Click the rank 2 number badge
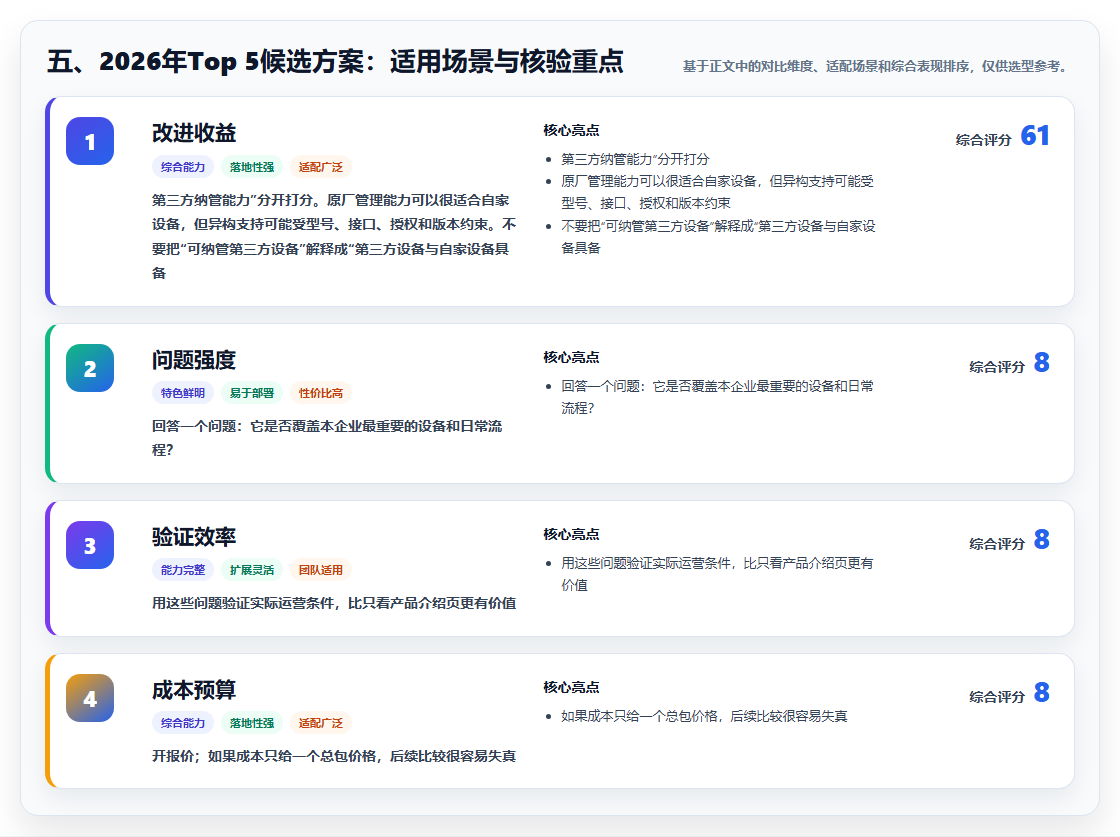This screenshot has height=837, width=1120. (x=90, y=368)
